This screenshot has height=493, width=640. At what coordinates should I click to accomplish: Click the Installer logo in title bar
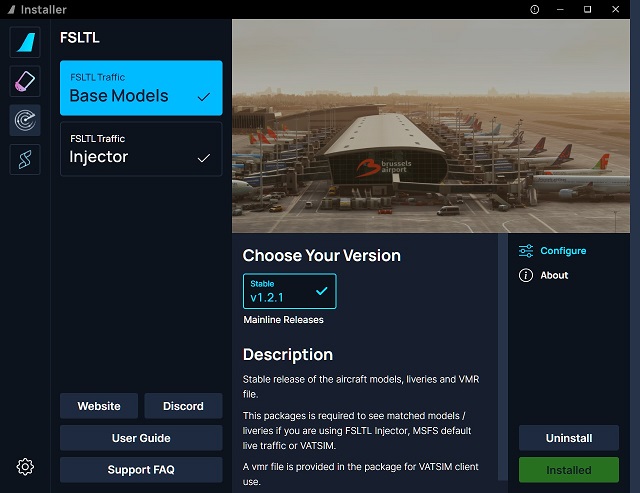point(11,9)
